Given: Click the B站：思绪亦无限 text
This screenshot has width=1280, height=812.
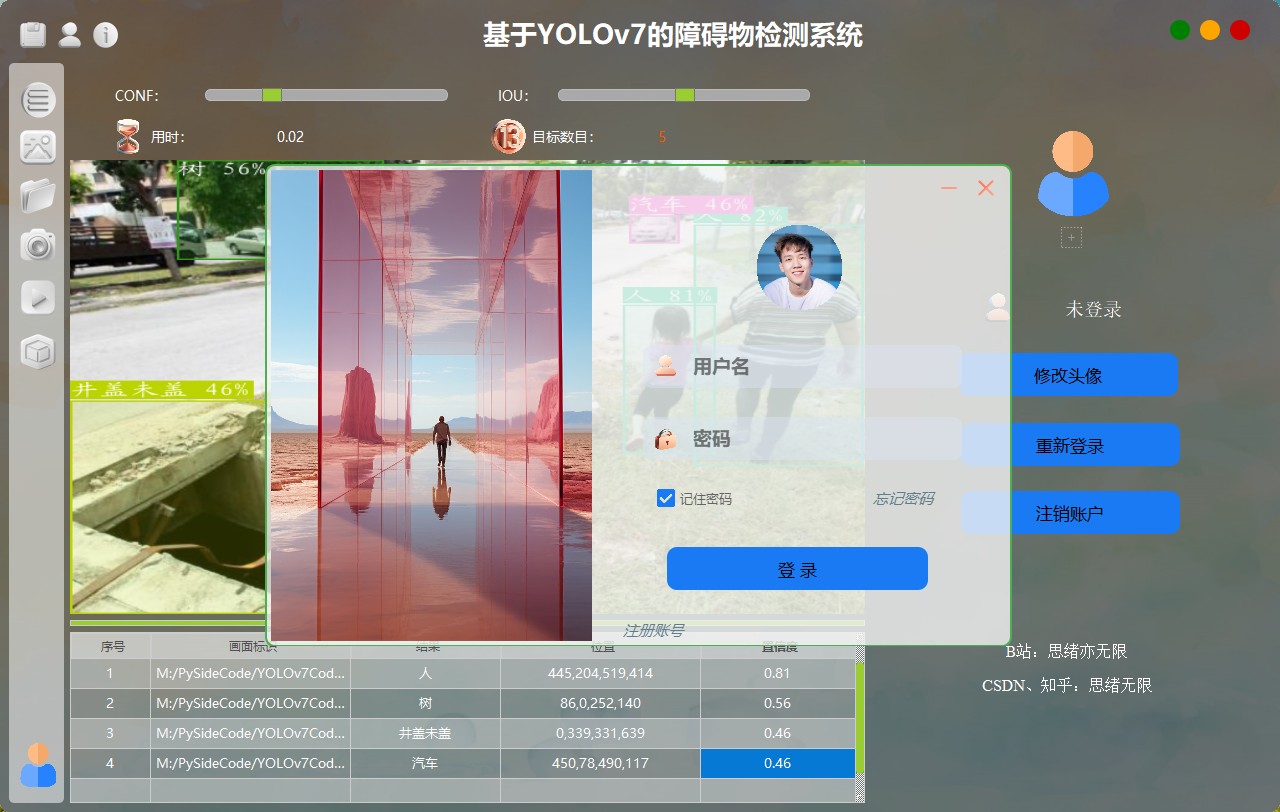Looking at the screenshot, I should 1066,651.
